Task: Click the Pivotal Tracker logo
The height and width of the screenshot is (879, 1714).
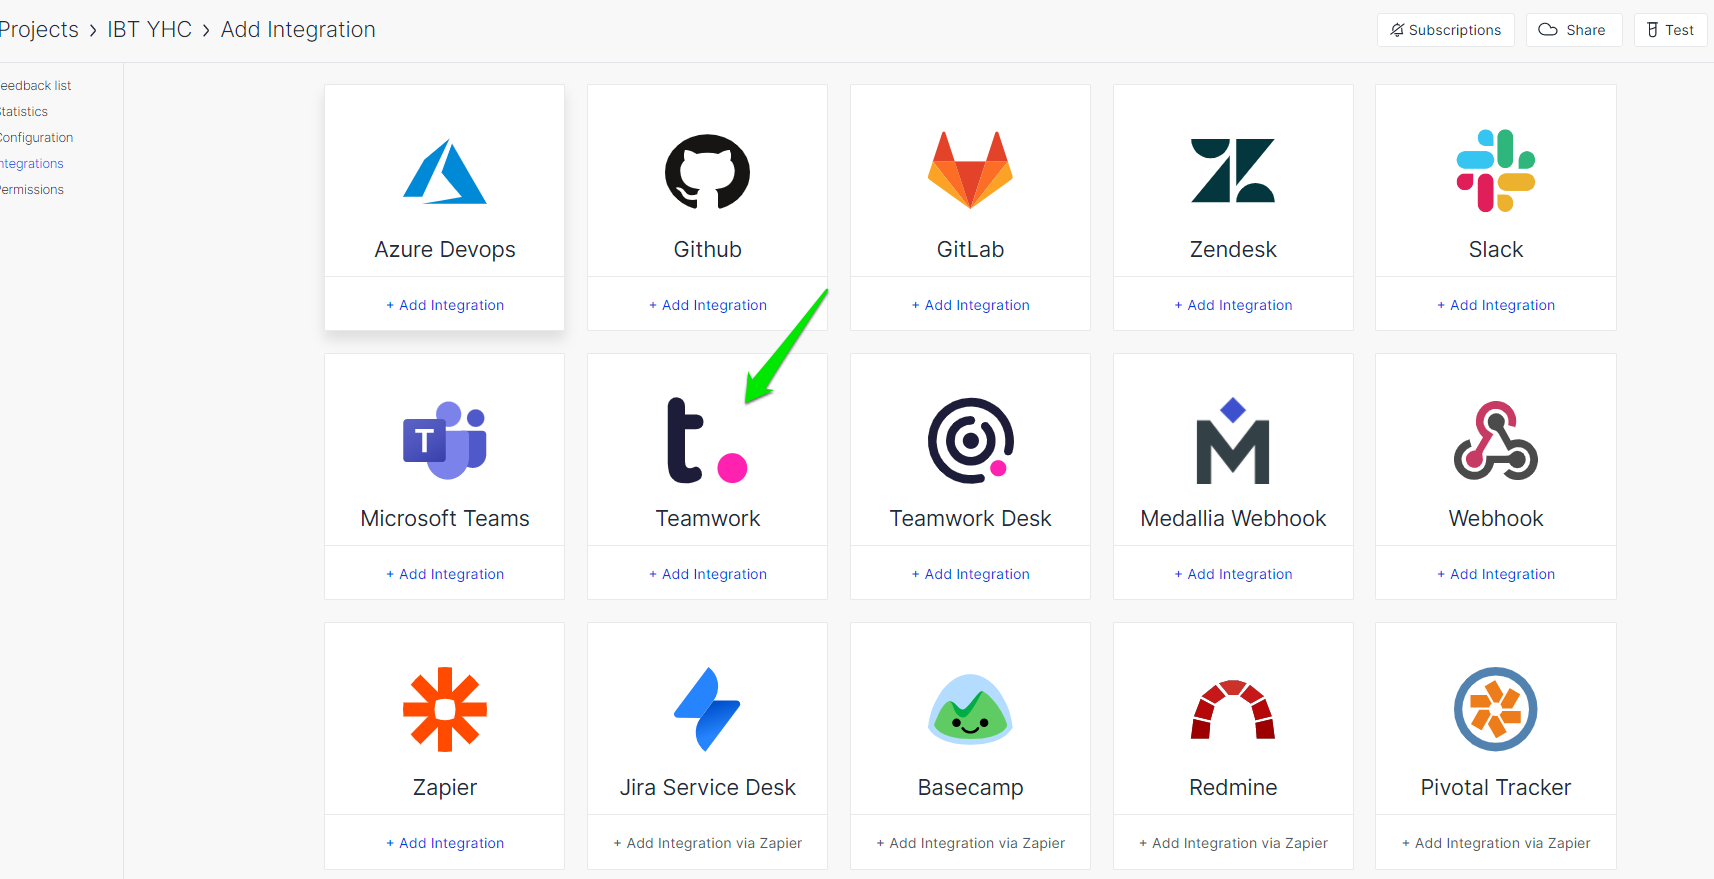Action: [x=1496, y=709]
